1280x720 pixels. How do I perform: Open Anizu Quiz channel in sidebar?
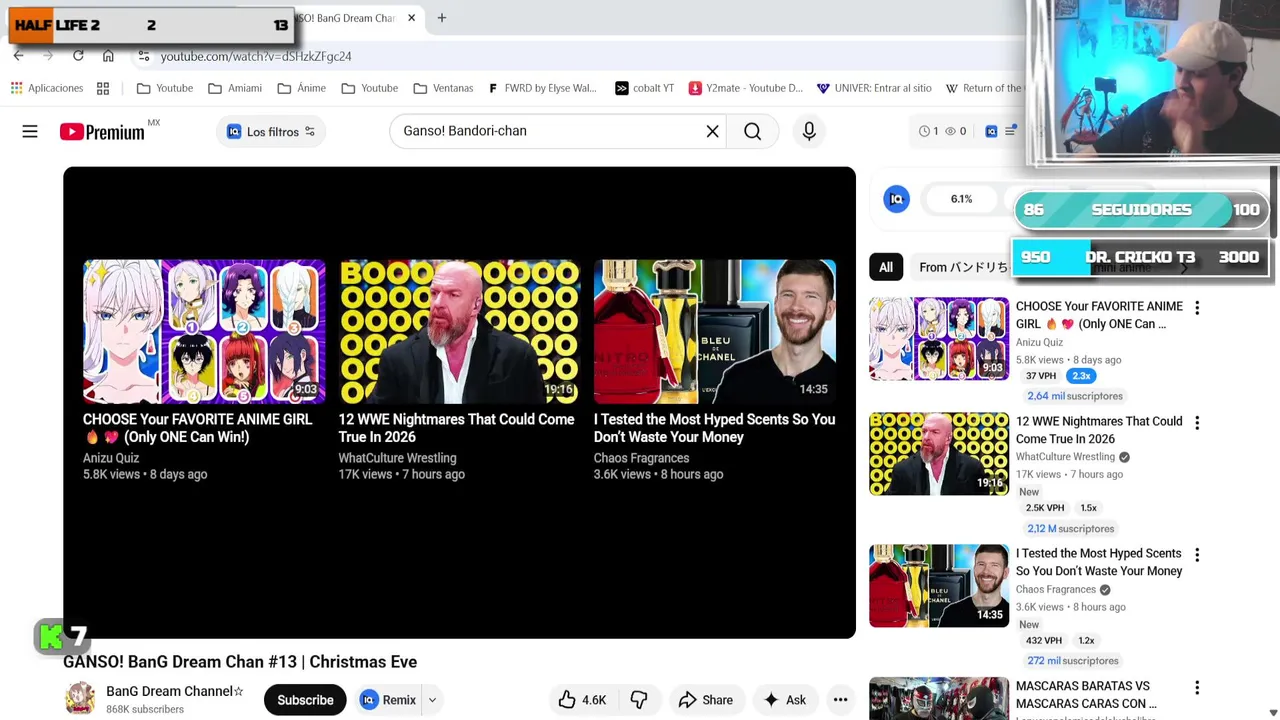point(1039,342)
